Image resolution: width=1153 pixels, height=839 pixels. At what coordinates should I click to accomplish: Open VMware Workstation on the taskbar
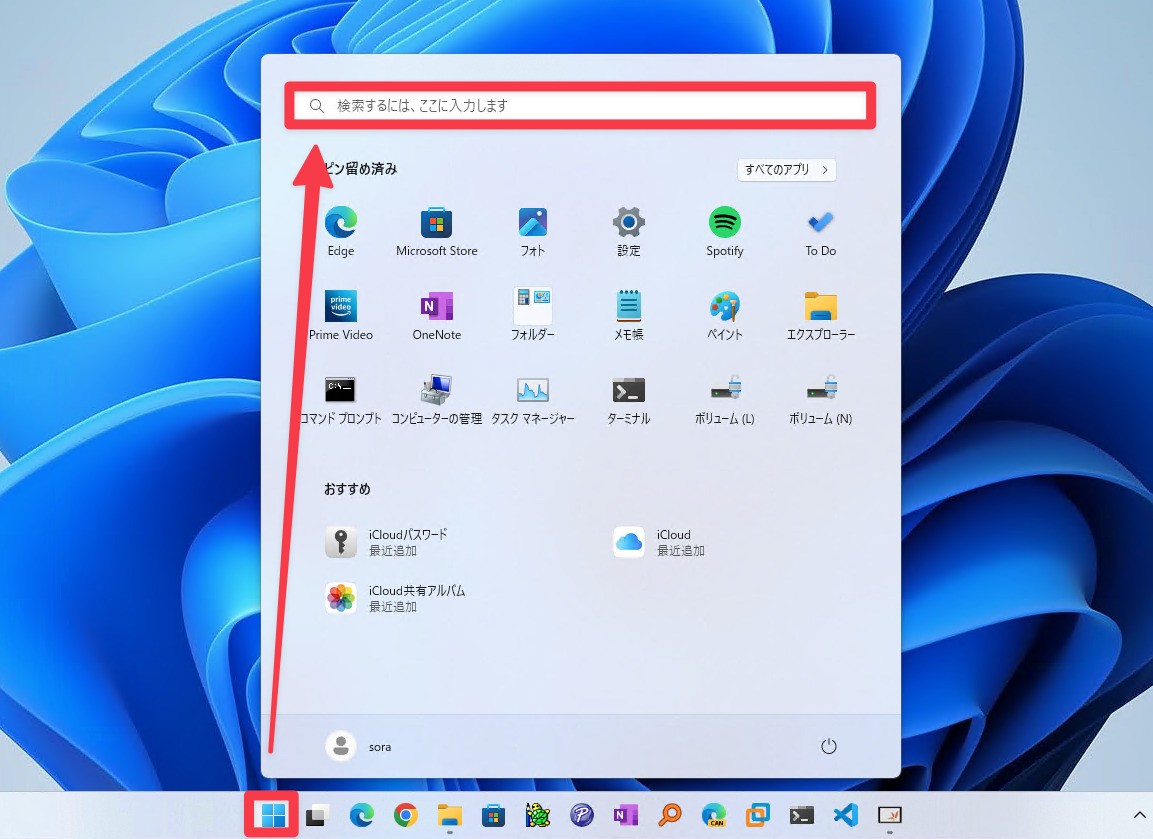tap(757, 815)
